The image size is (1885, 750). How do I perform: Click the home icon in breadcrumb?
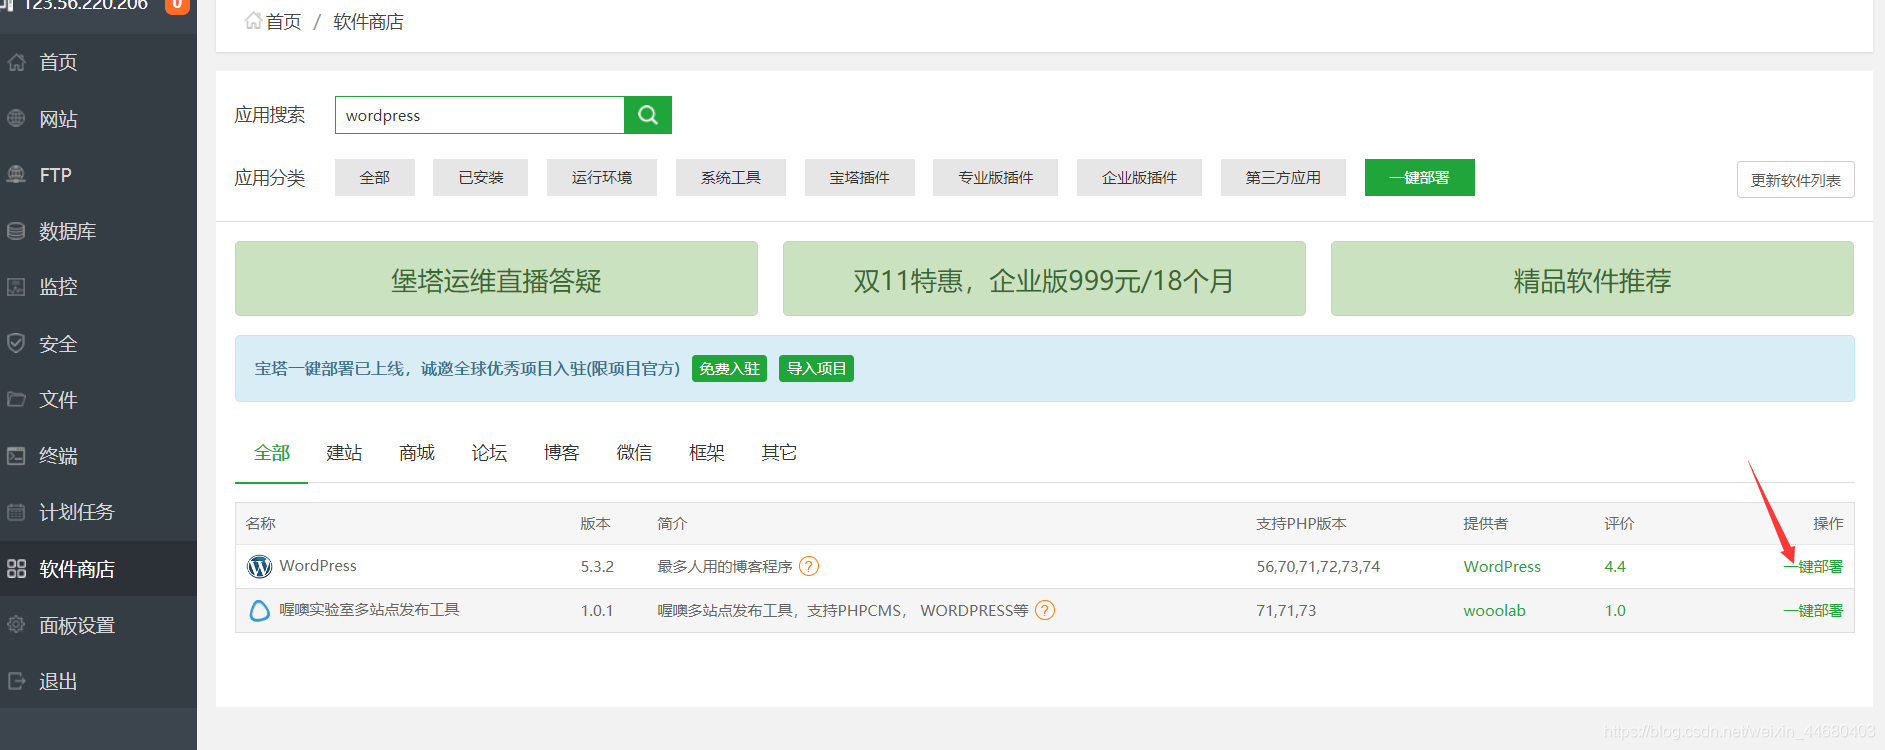point(253,21)
